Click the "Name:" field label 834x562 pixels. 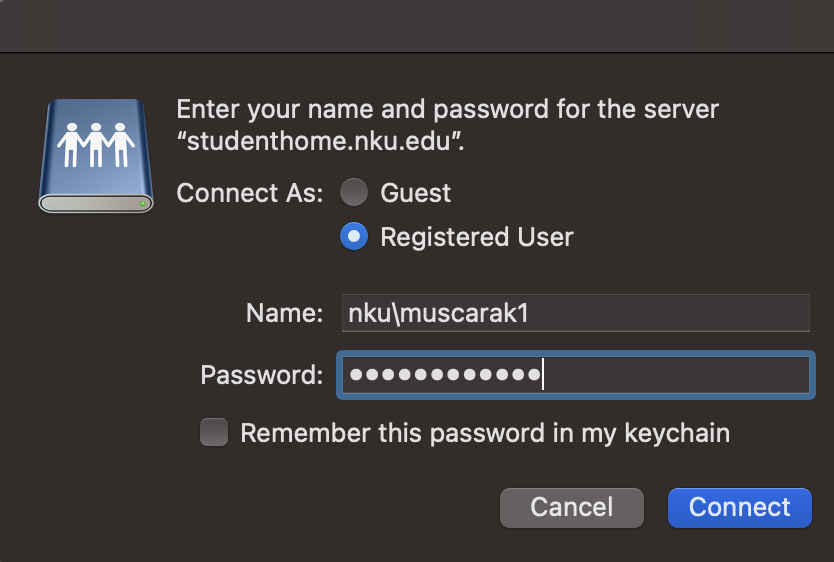tap(284, 313)
